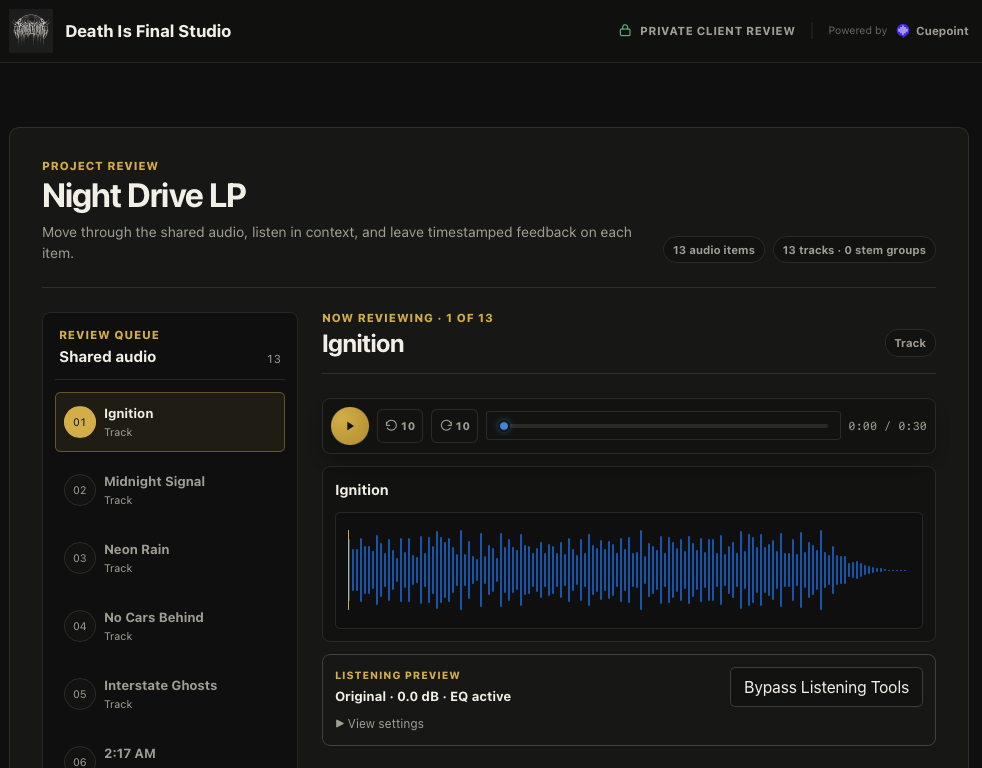The height and width of the screenshot is (768, 982).
Task: Click NOW REVIEWING · 1 OF 13 label
Action: pos(407,318)
